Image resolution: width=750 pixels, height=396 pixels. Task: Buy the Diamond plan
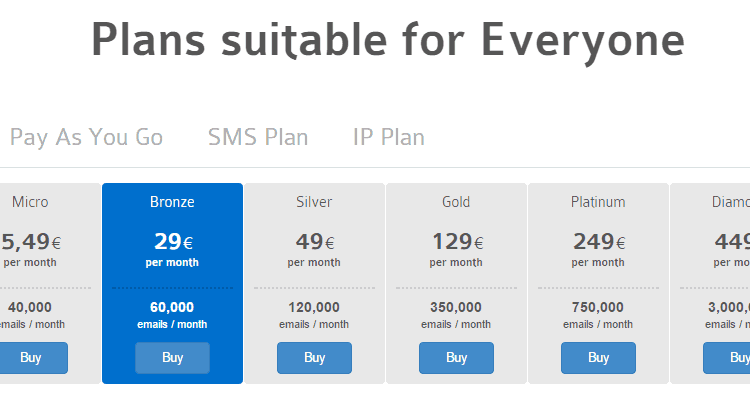pyautogui.click(x=727, y=358)
